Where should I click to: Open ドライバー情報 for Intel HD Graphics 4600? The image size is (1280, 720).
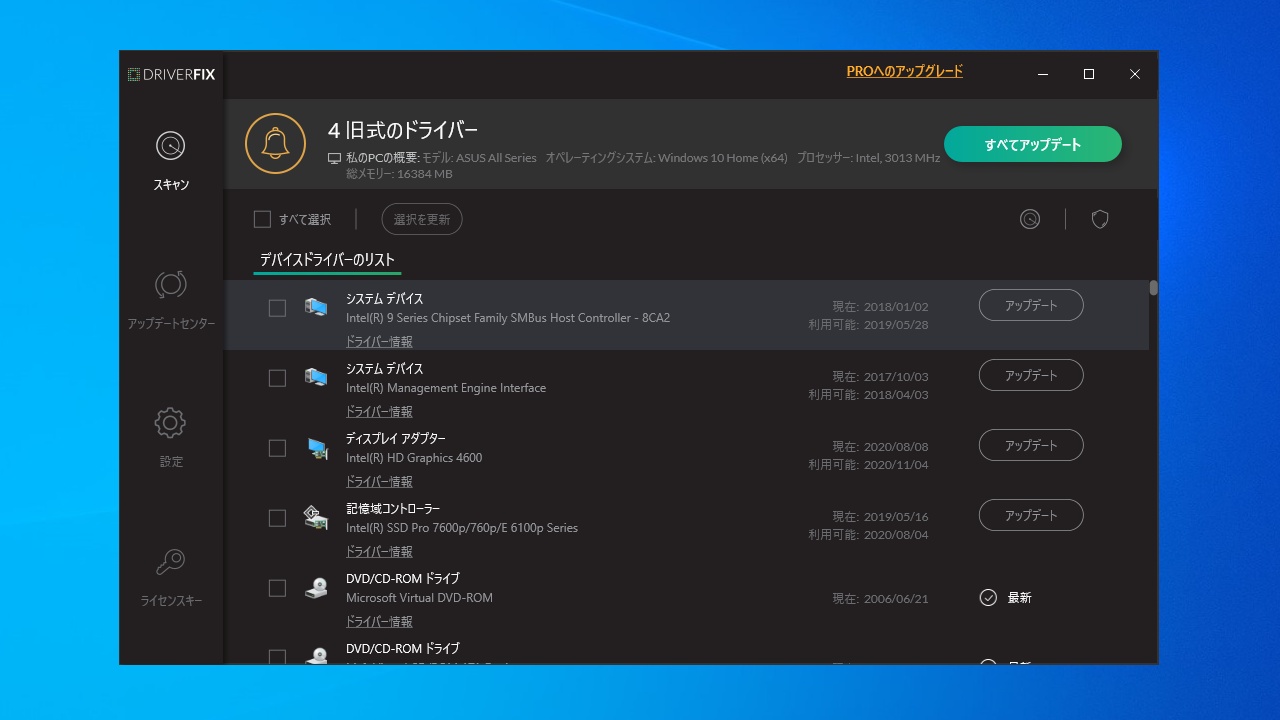point(379,482)
